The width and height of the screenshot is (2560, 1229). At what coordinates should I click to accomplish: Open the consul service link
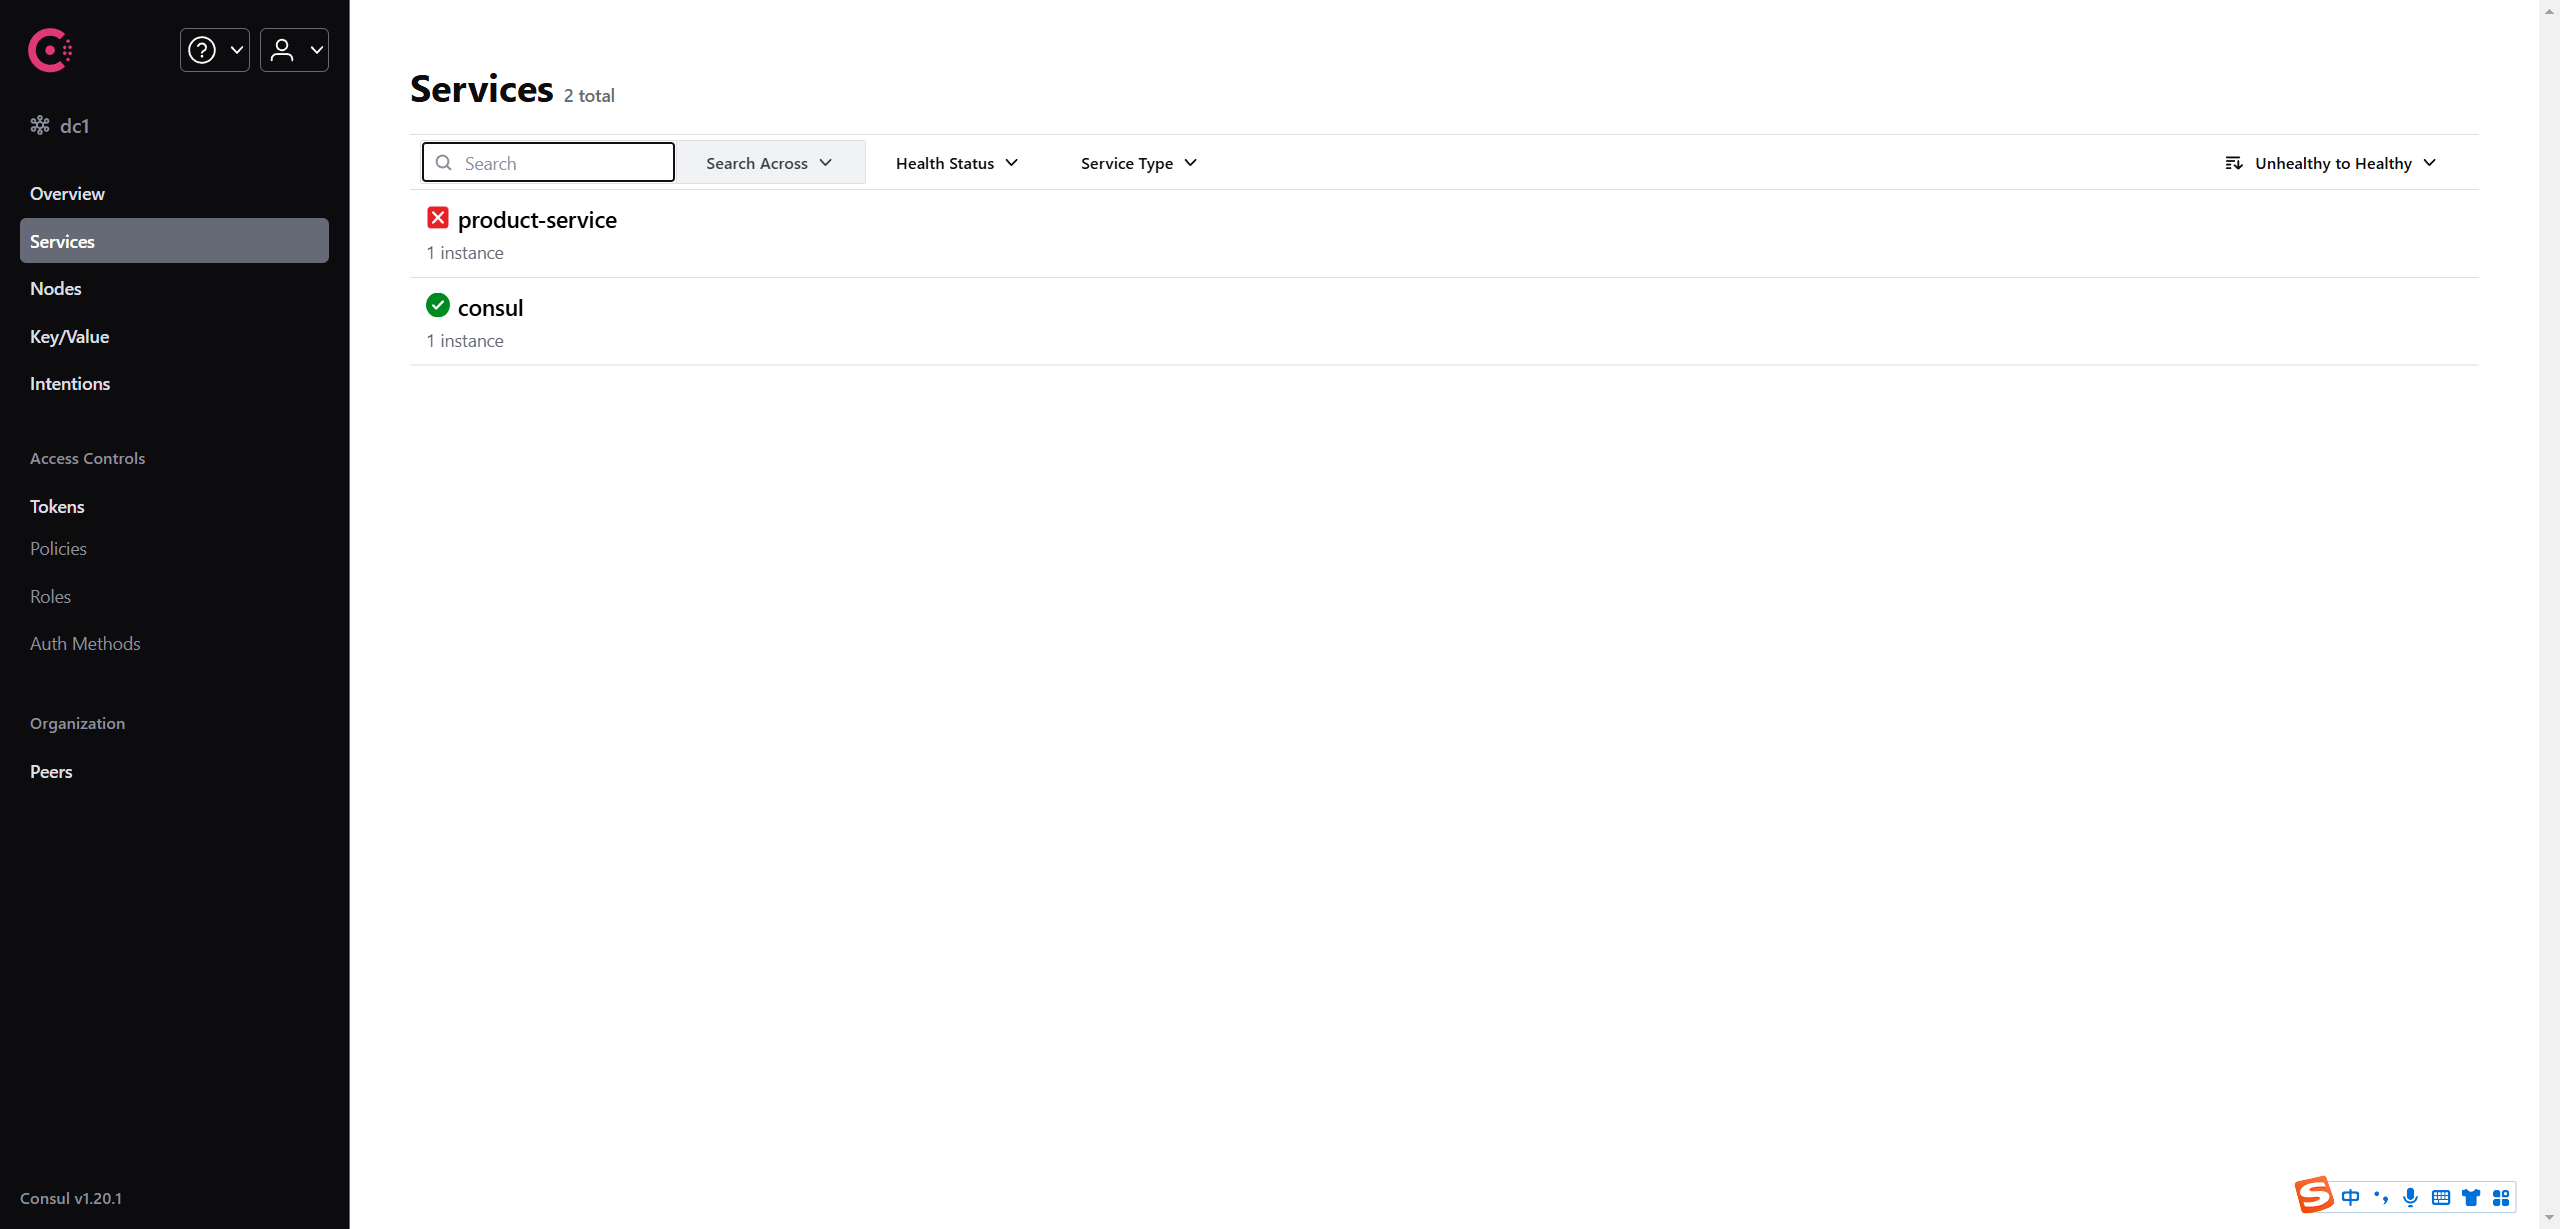tap(490, 308)
